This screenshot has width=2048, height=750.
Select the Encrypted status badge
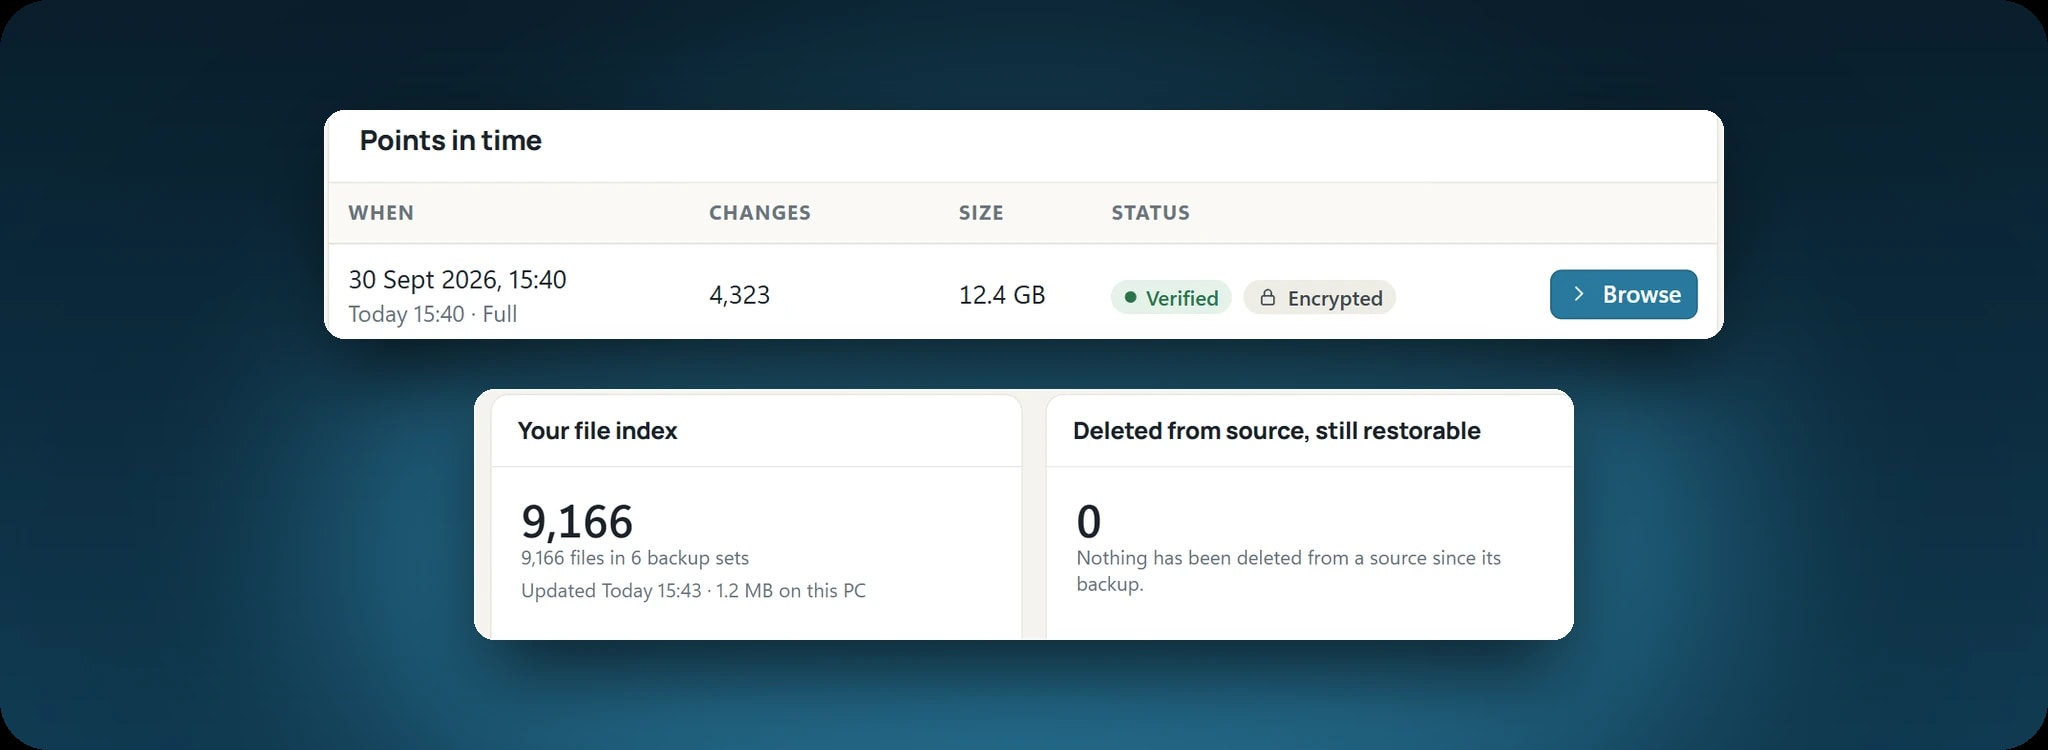point(1319,298)
